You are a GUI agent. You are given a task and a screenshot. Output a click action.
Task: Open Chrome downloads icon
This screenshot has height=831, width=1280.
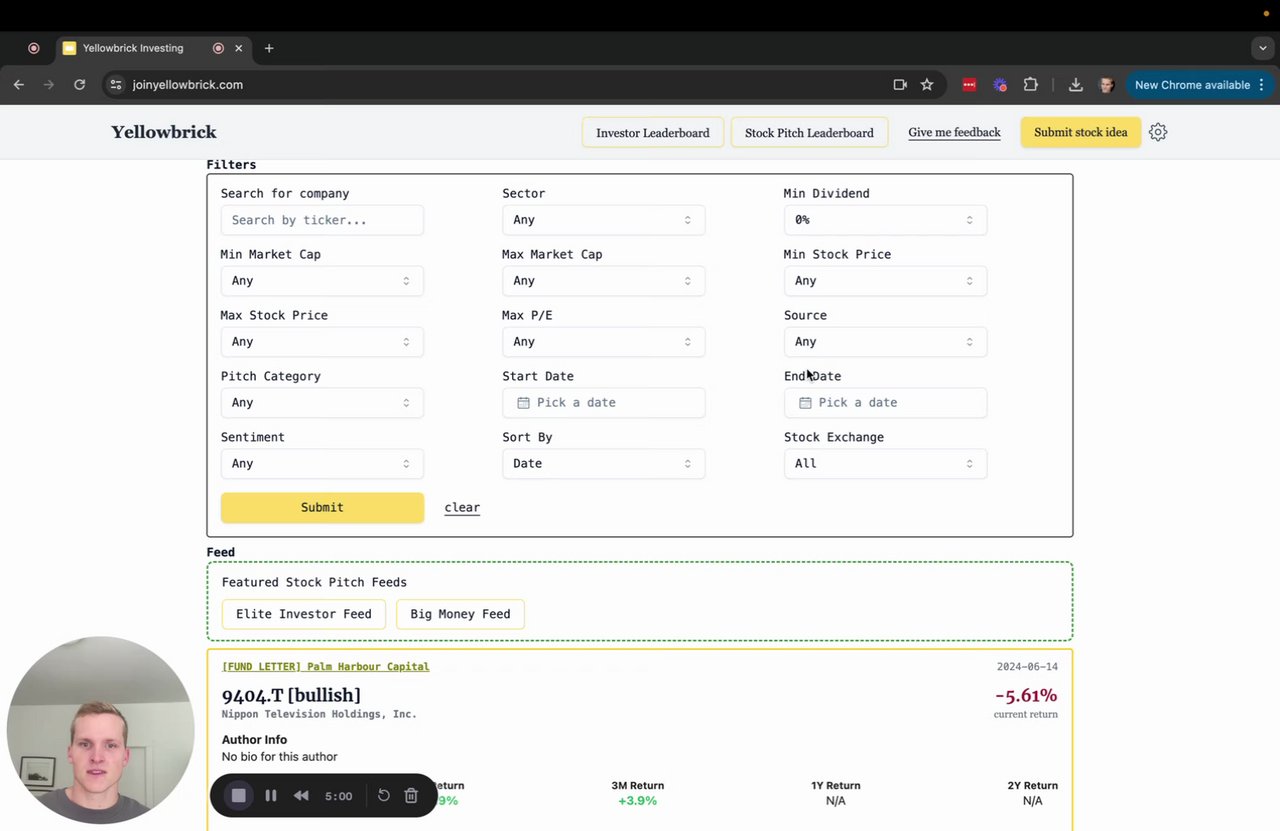coord(1076,85)
